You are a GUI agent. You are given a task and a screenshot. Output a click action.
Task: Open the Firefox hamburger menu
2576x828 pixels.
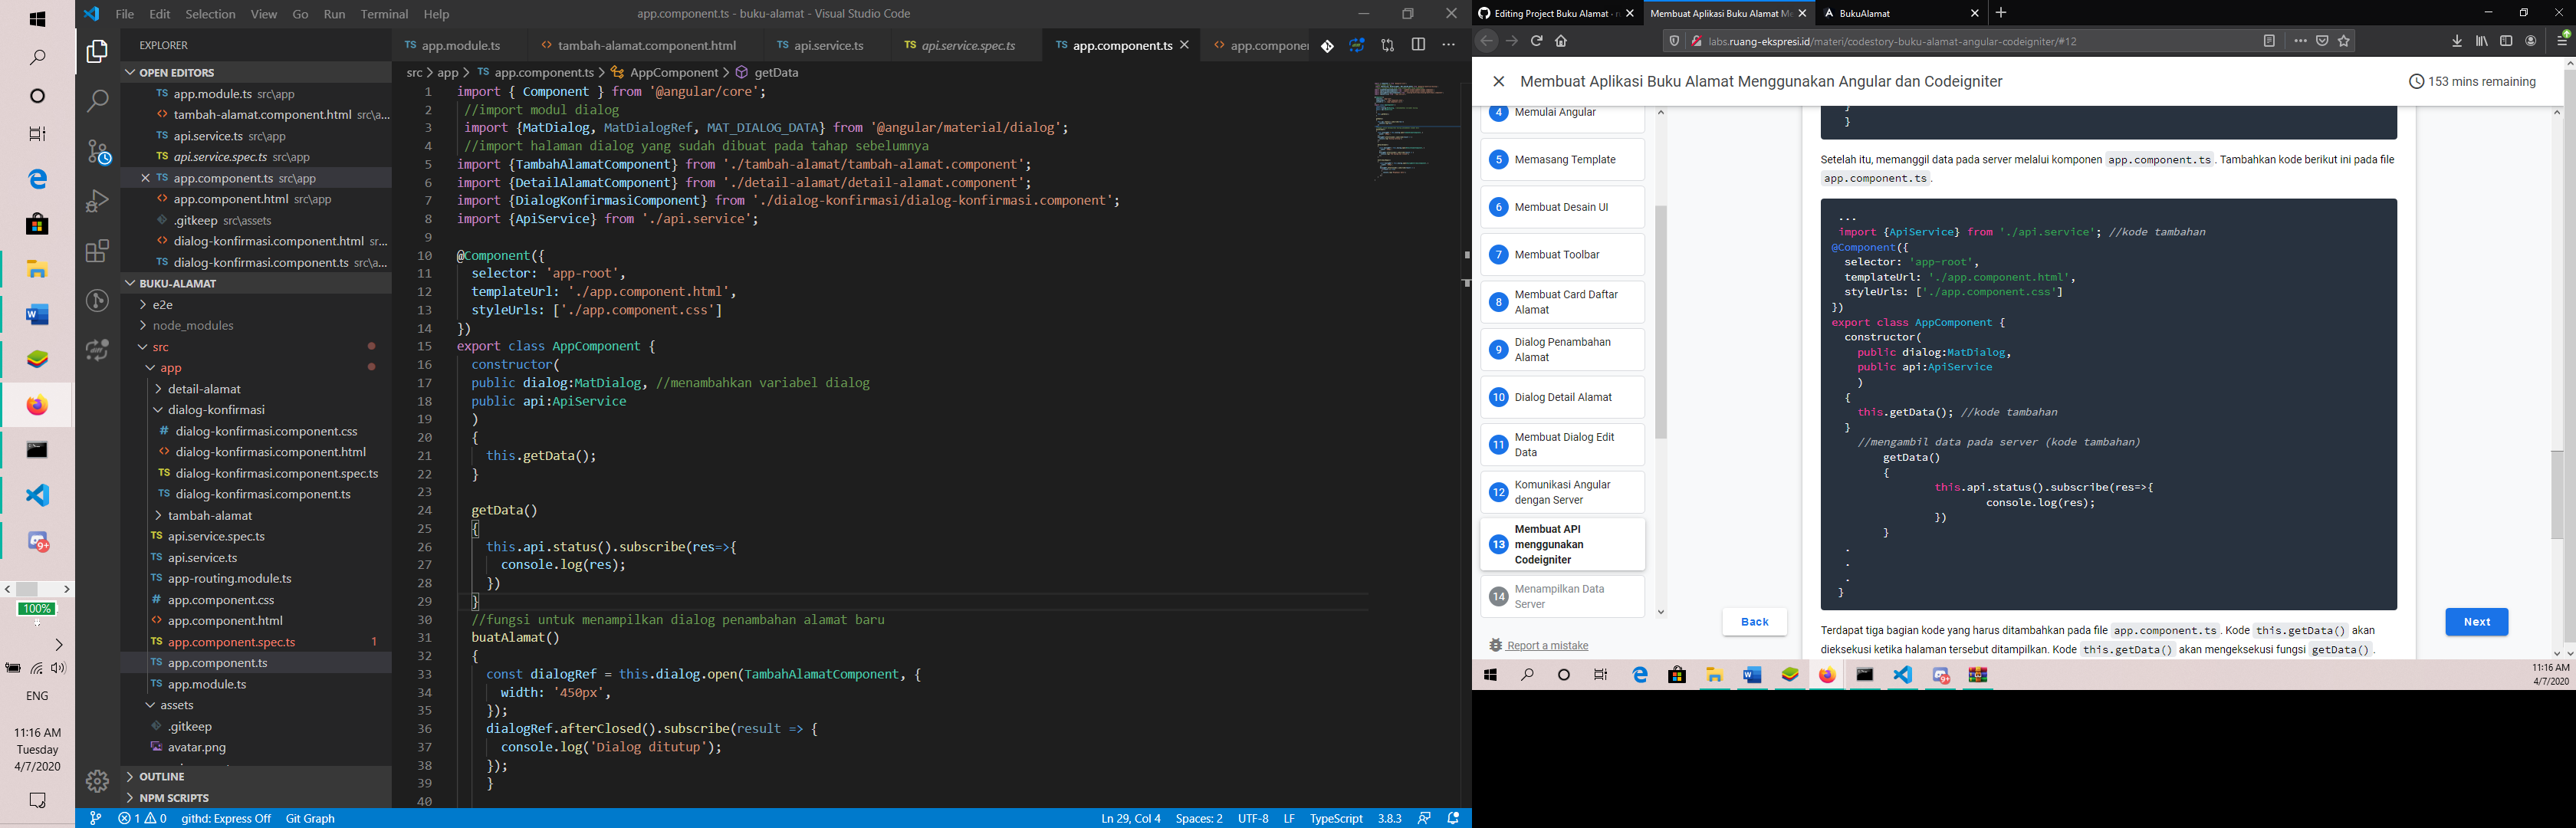click(x=2562, y=41)
